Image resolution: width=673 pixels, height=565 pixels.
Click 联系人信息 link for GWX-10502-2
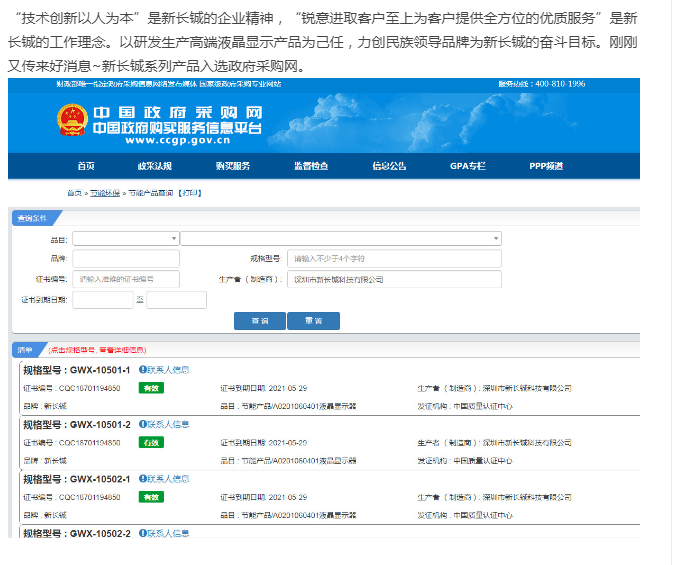tap(168, 533)
